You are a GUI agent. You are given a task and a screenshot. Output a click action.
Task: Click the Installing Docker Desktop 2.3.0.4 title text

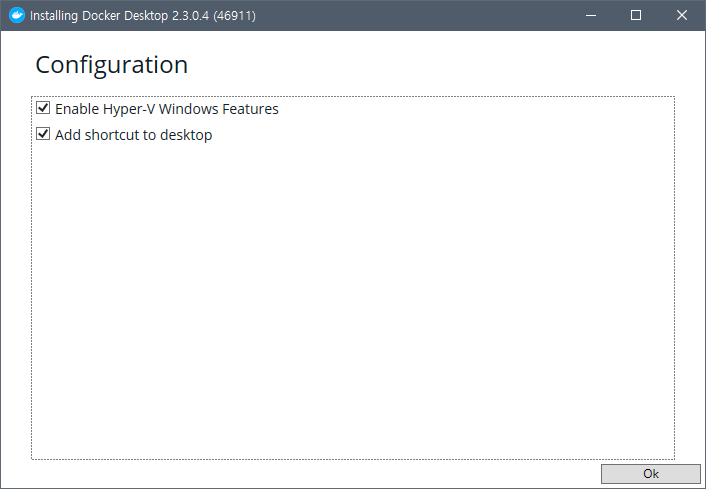(143, 16)
